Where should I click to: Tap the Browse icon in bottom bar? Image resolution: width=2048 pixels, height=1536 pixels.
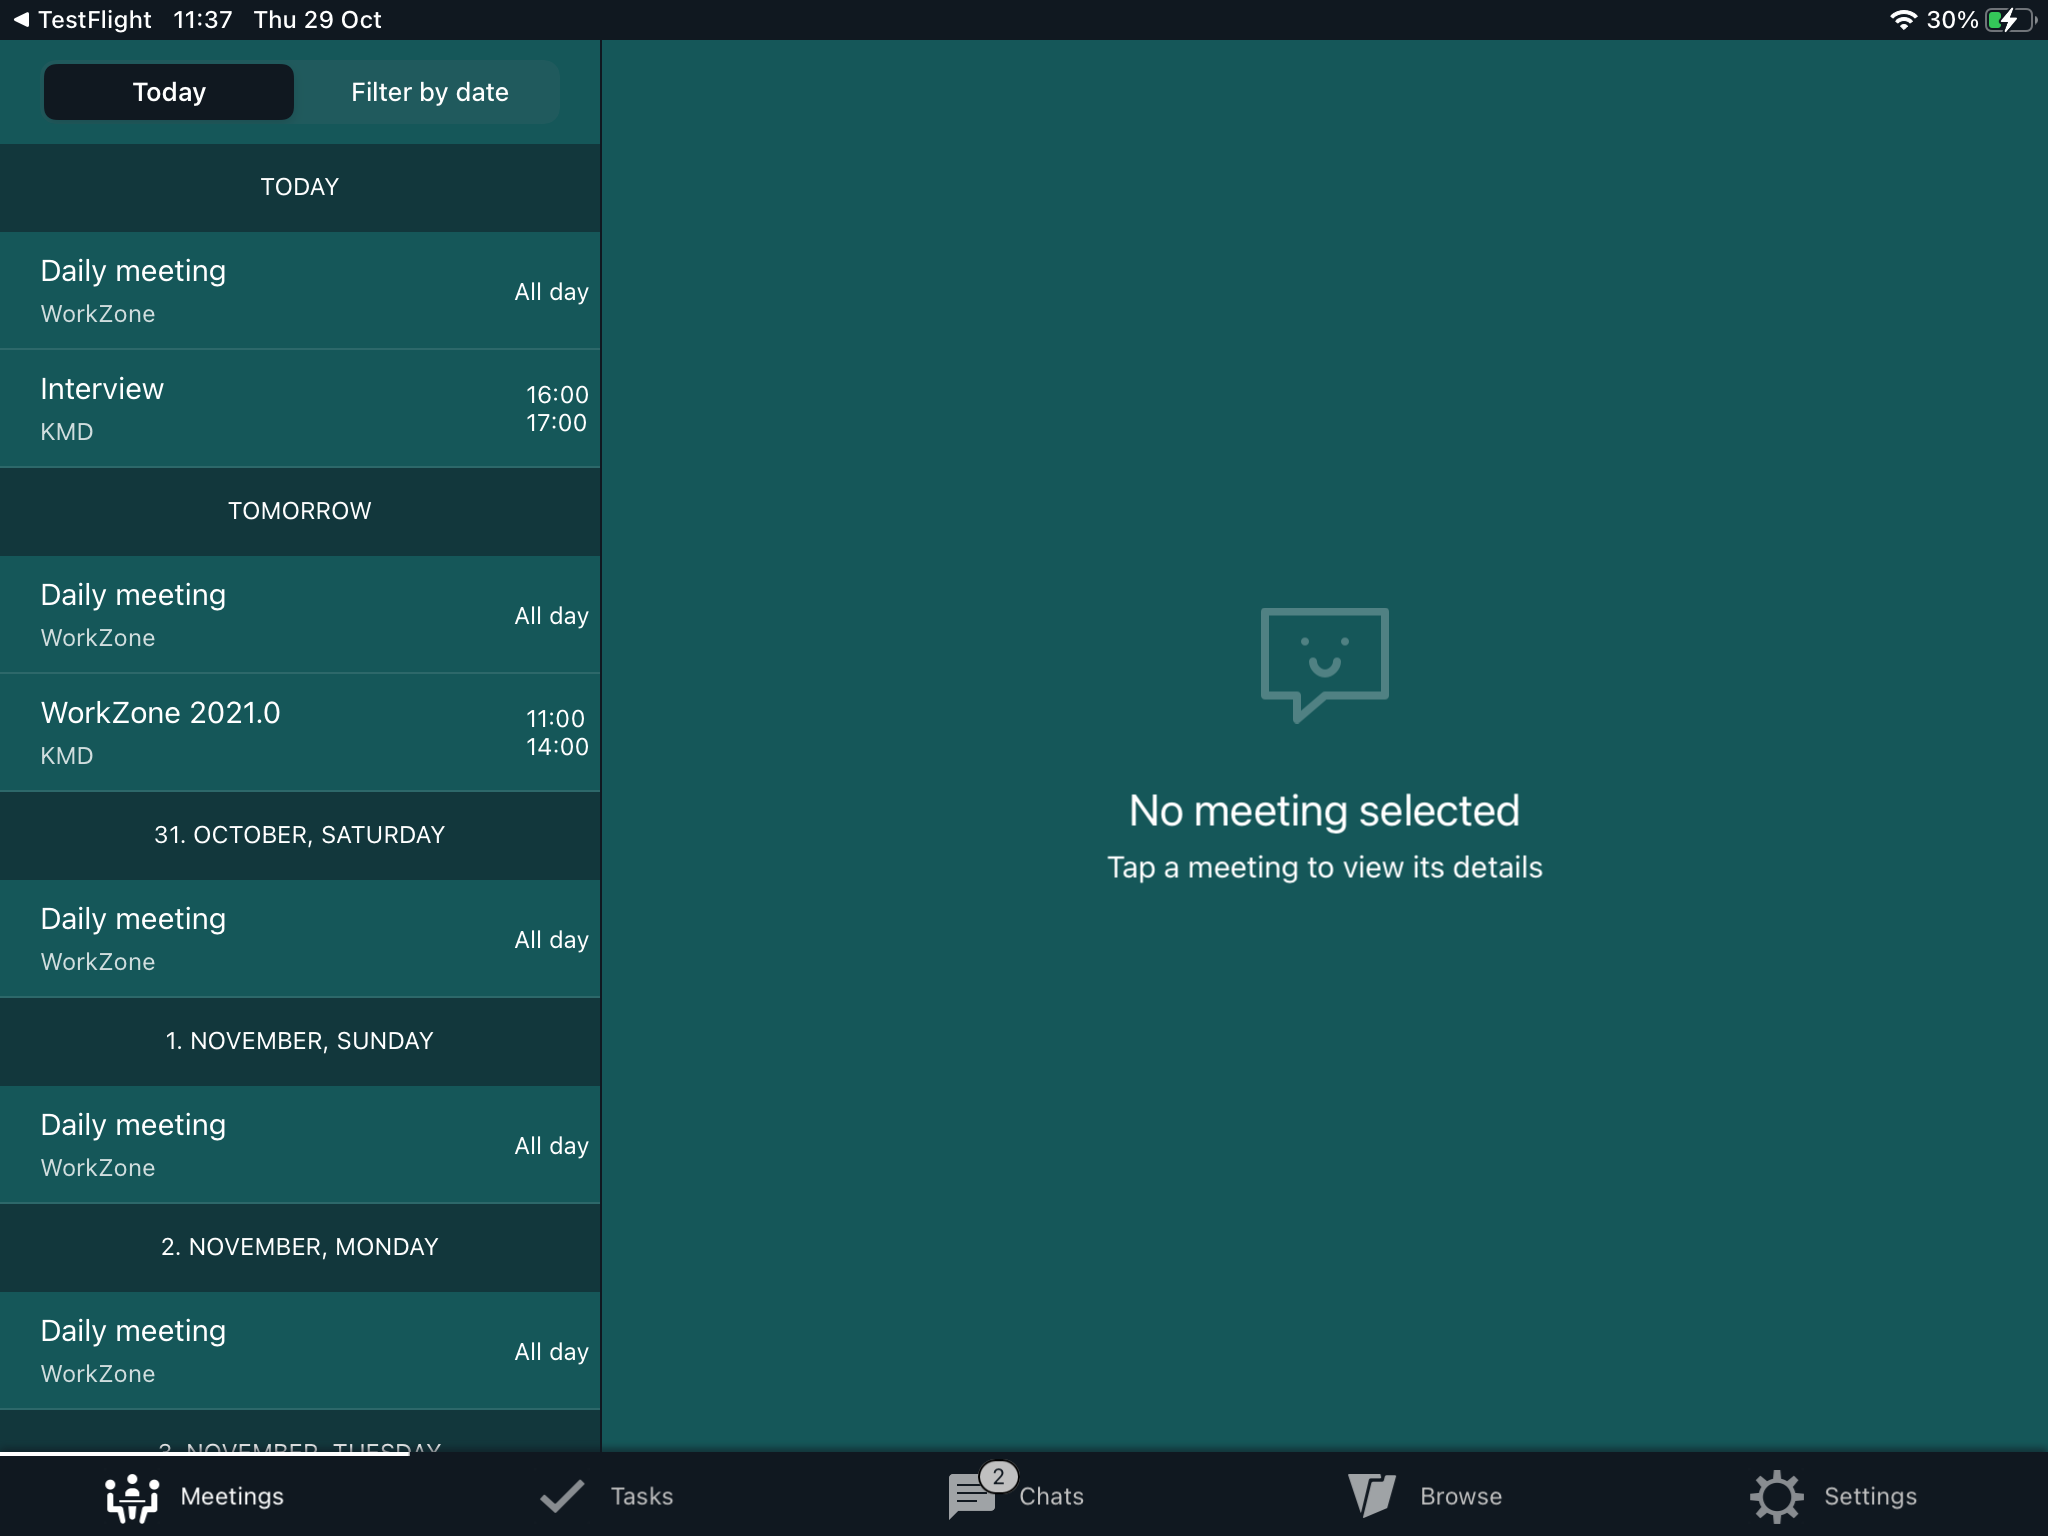click(x=1371, y=1497)
